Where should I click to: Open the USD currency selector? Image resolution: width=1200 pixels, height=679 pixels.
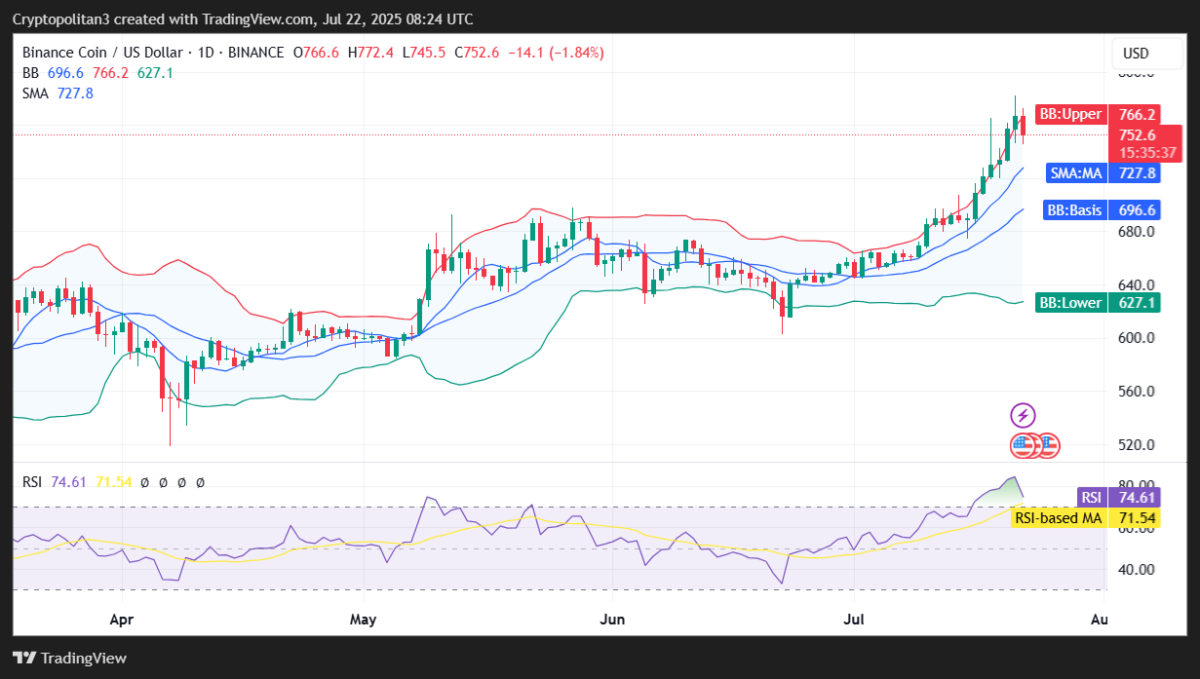[x=1135, y=53]
